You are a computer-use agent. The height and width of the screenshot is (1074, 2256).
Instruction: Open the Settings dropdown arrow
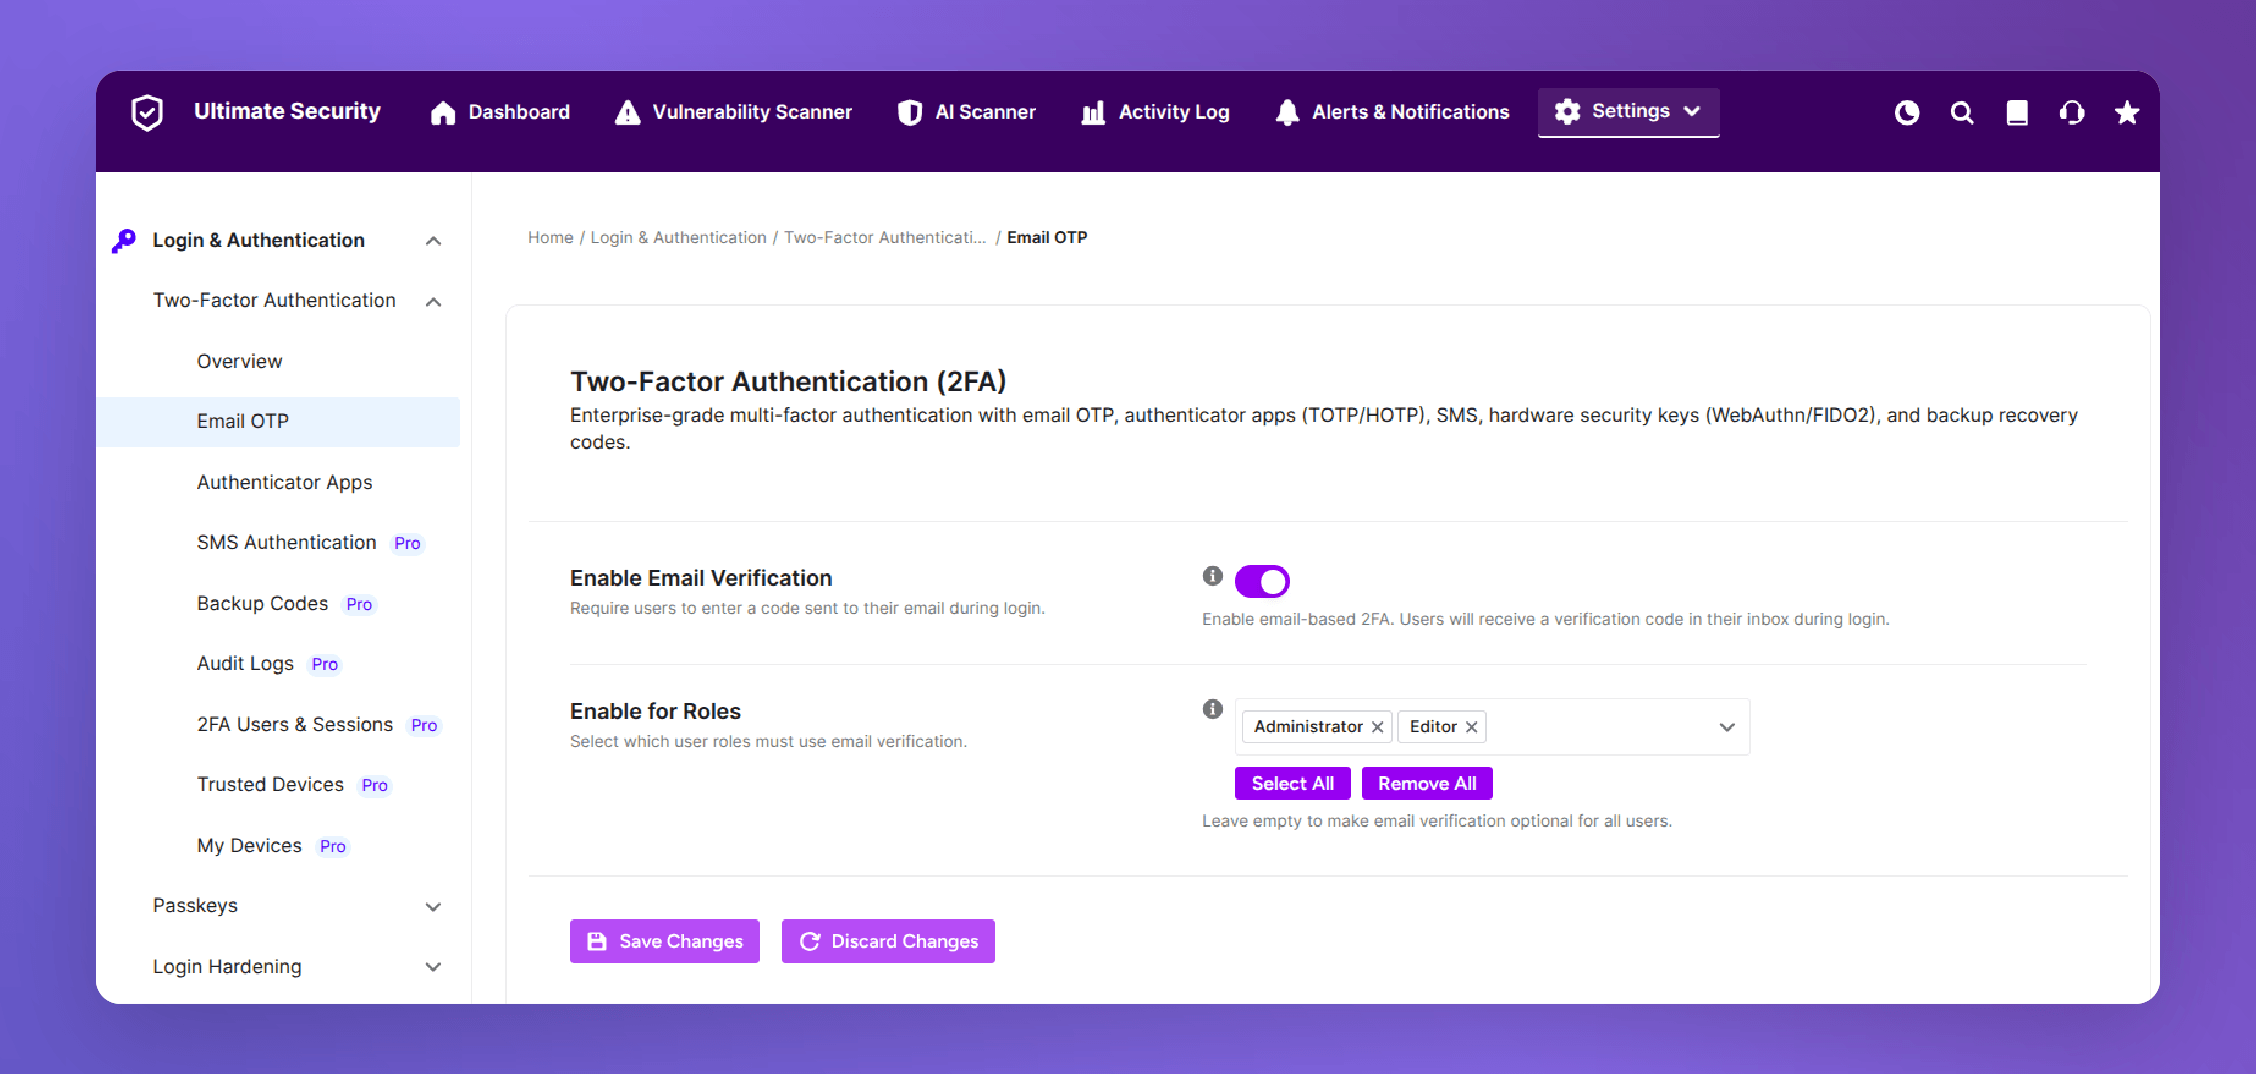(1692, 111)
